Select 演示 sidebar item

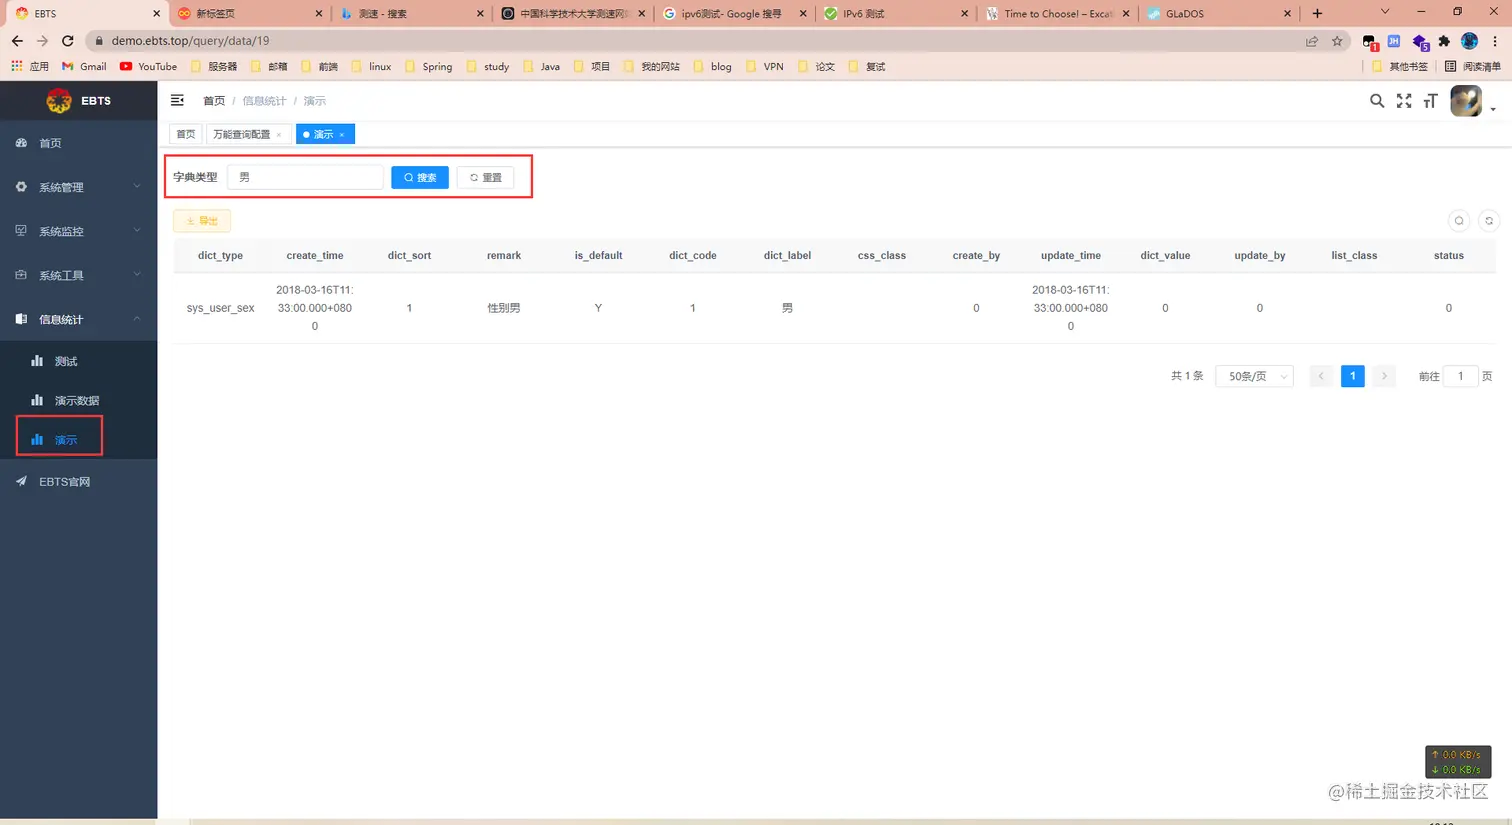[x=78, y=439]
